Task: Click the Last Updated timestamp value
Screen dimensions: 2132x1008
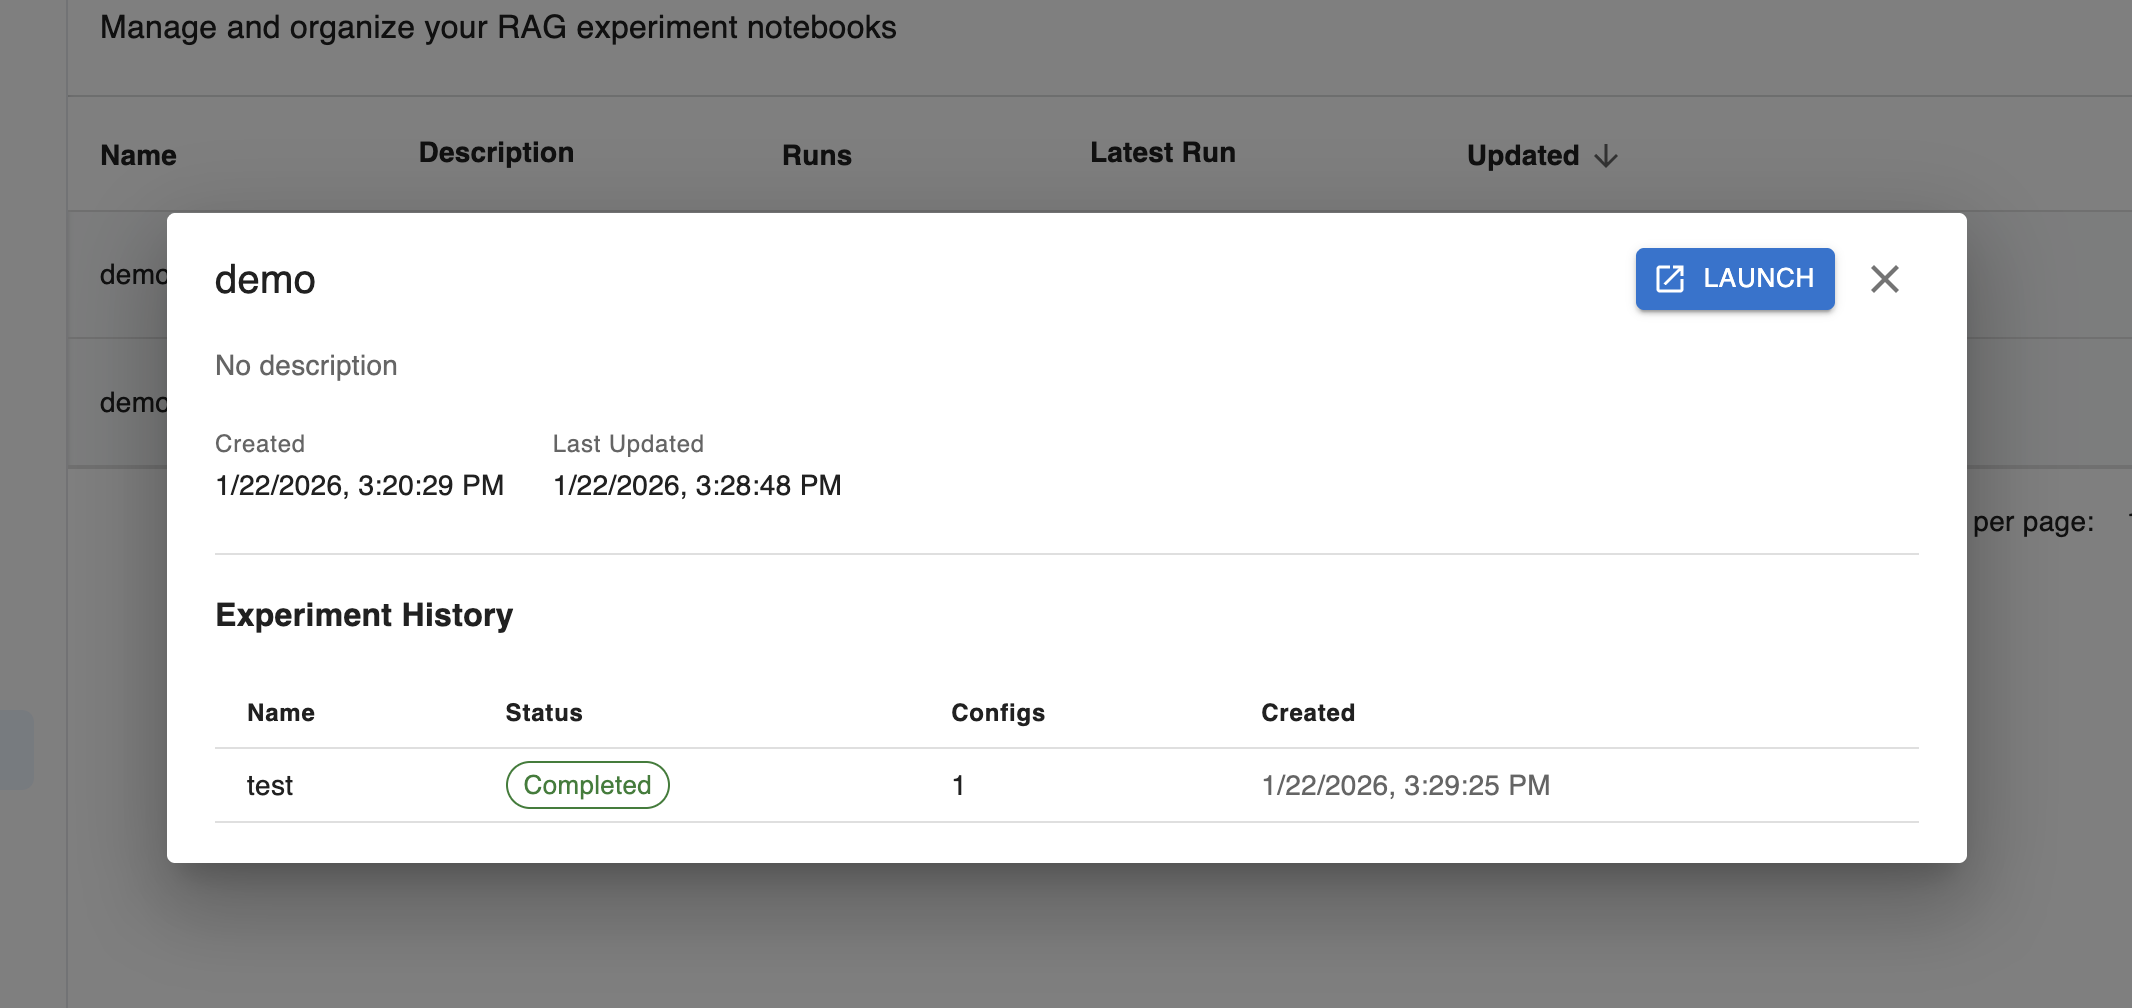Action: (697, 486)
